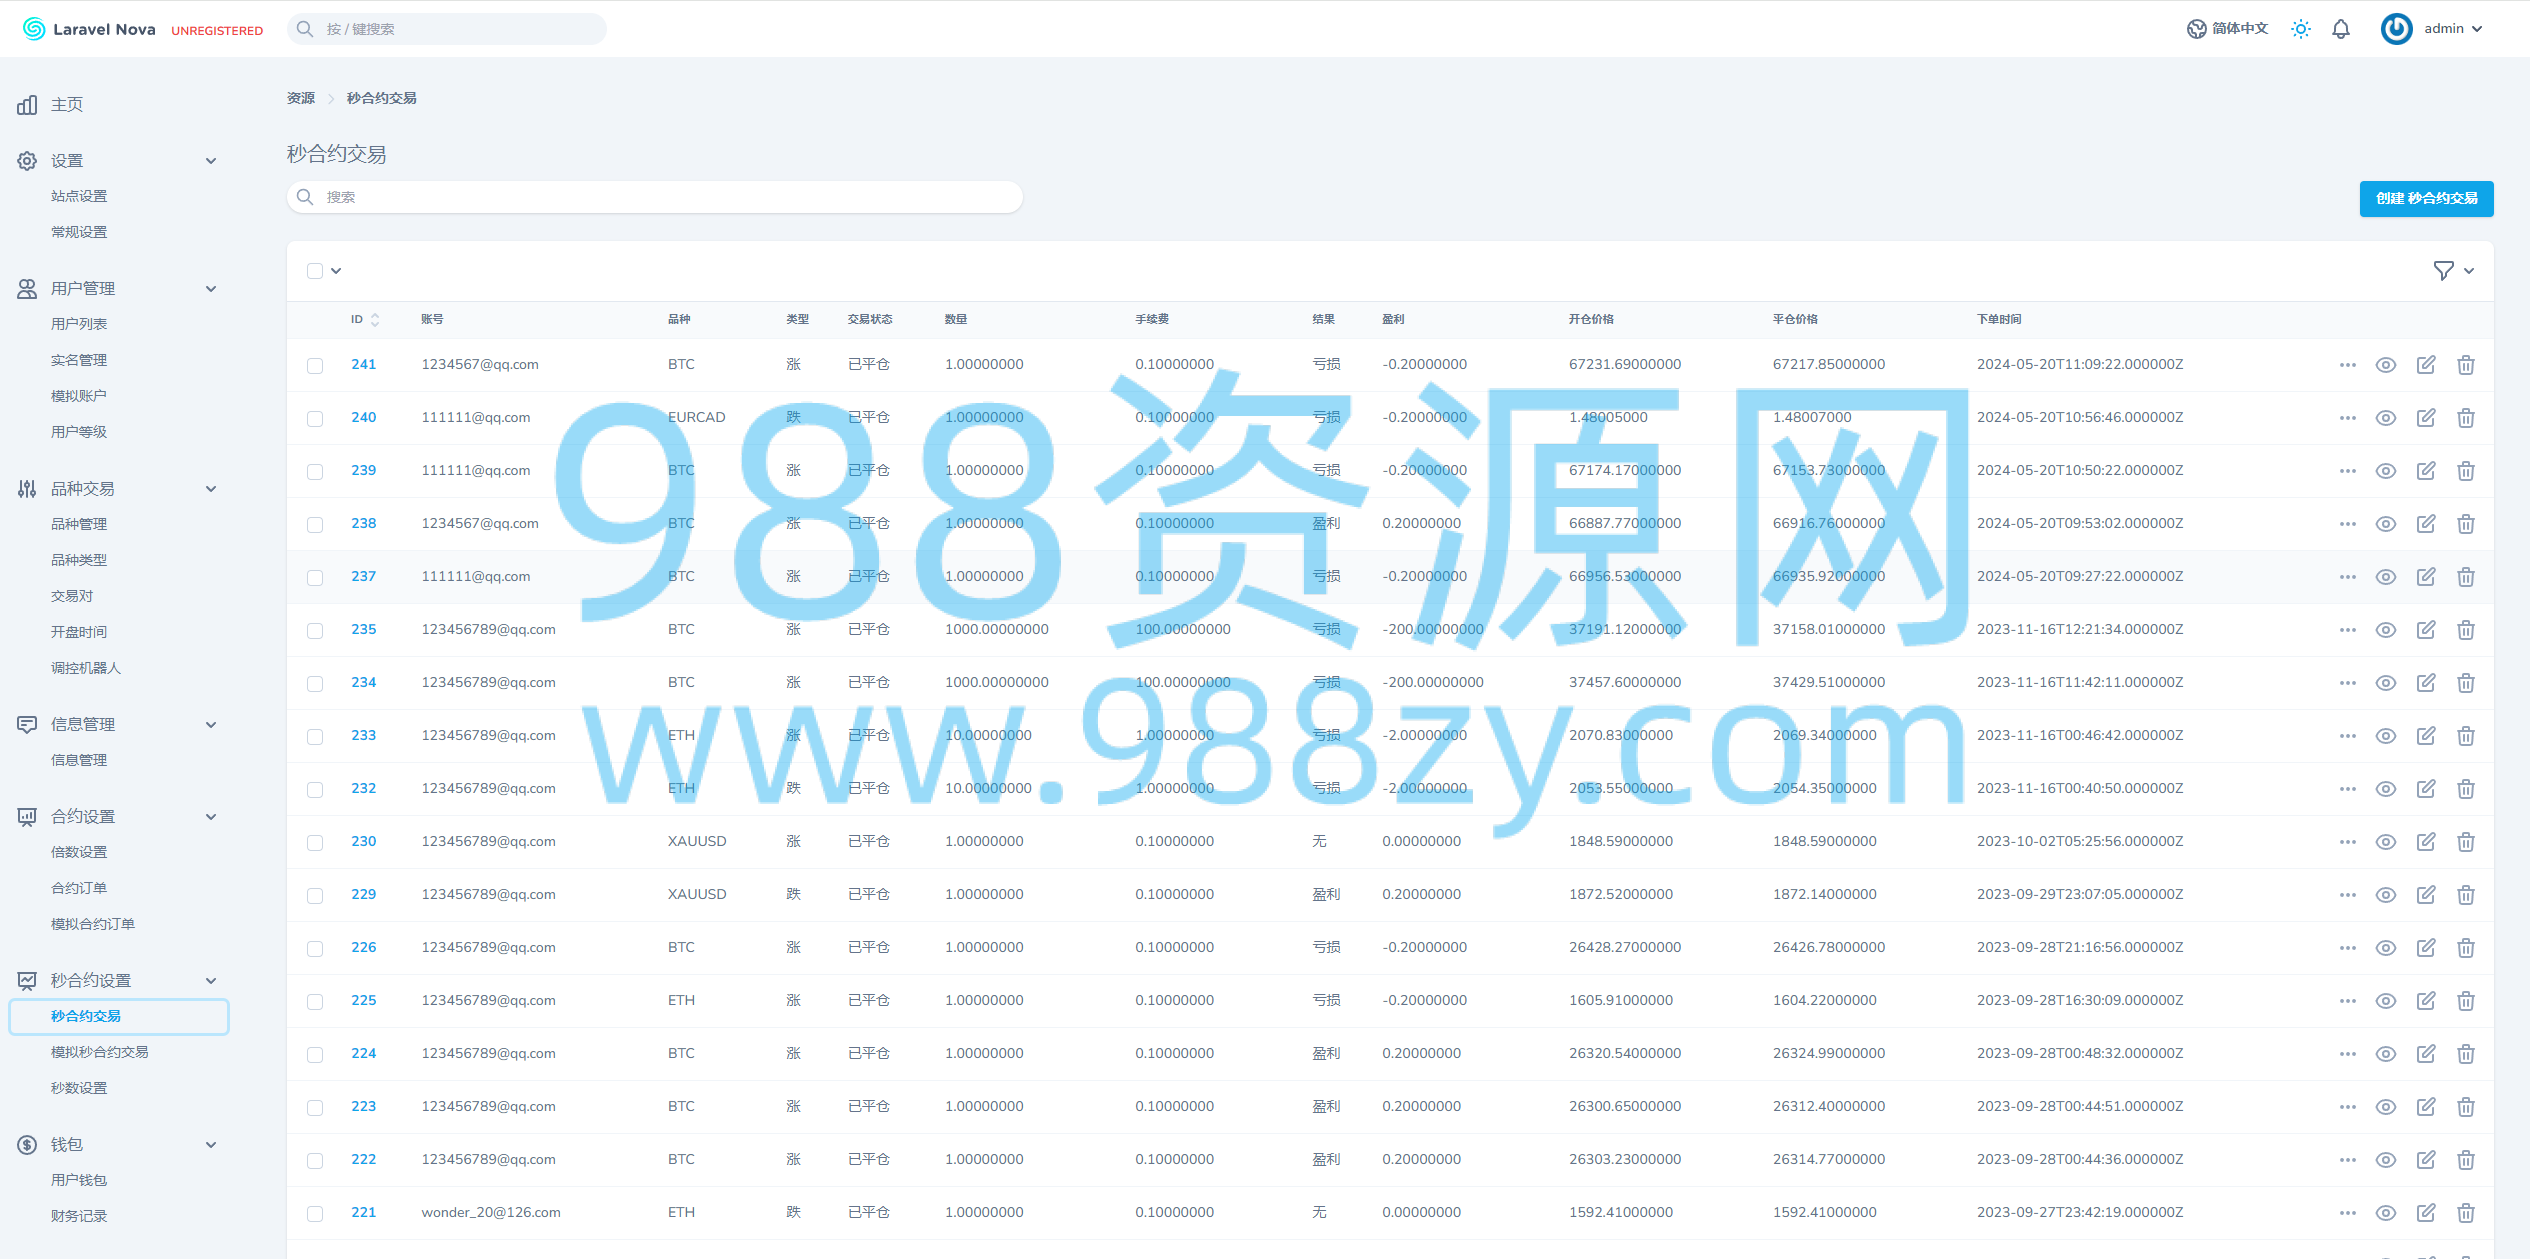Focus the 搜索 resource search field
This screenshot has width=2530, height=1259.
(655, 197)
